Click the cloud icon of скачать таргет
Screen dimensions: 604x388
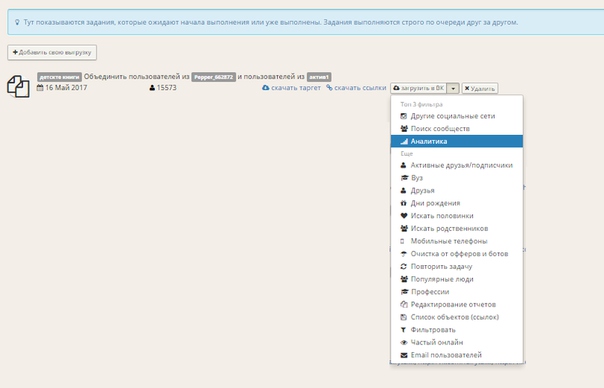pos(265,88)
